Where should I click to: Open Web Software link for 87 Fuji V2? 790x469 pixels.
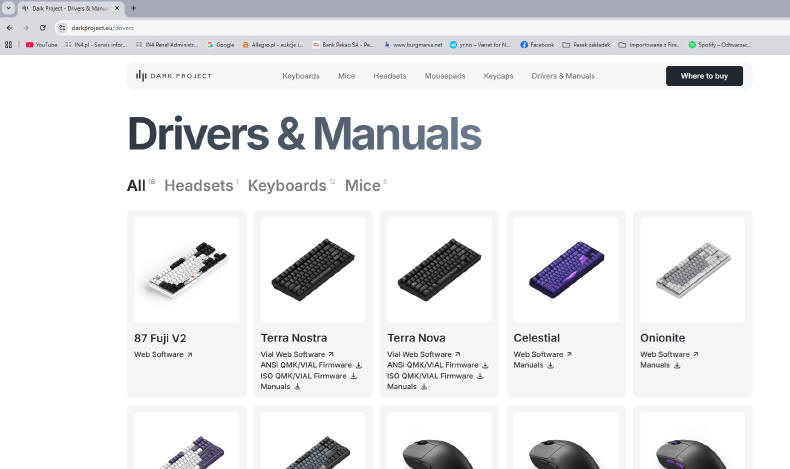(163, 354)
